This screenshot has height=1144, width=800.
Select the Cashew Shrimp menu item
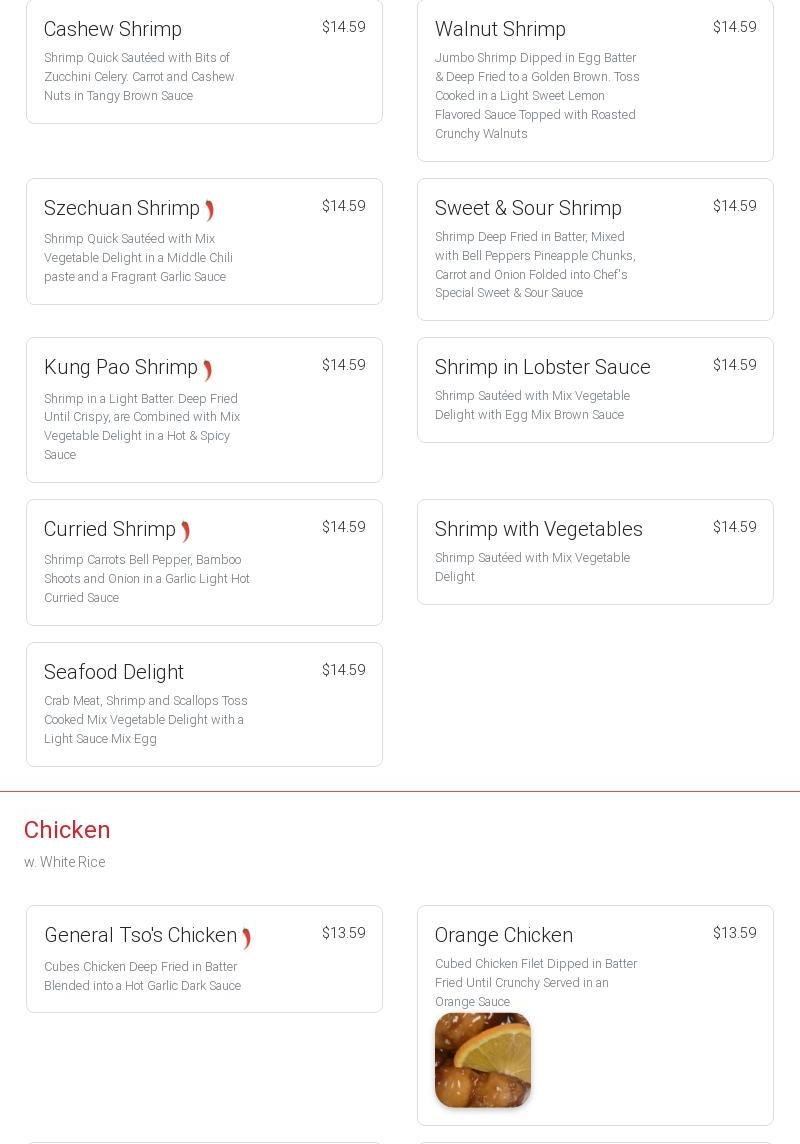[204, 62]
